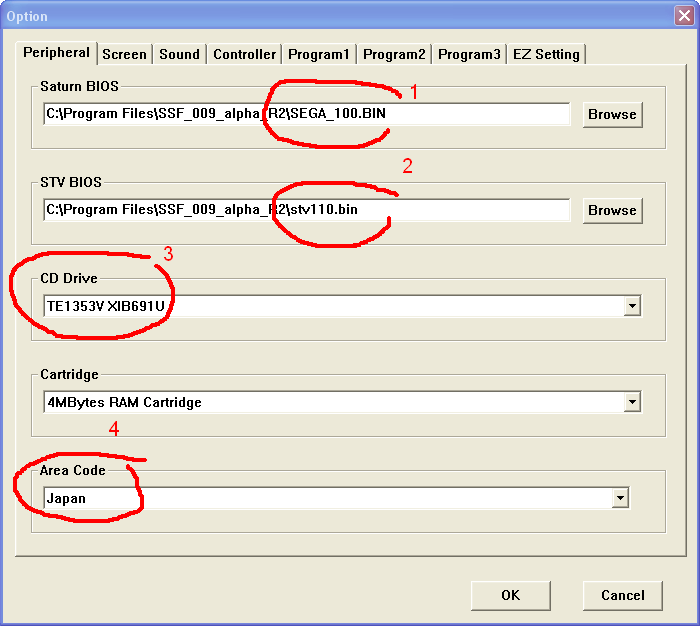Expand the CD Drive dropdown arrow
The height and width of the screenshot is (626, 700).
(x=631, y=306)
